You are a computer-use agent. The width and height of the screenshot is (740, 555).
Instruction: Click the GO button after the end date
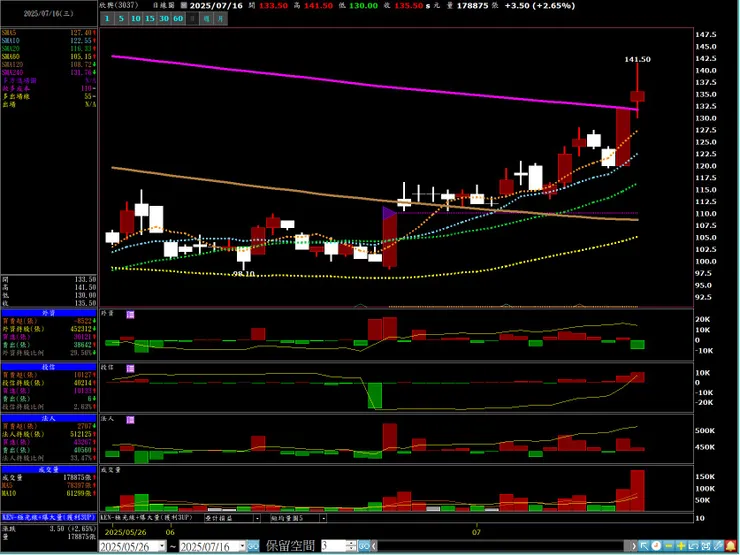tap(253, 547)
